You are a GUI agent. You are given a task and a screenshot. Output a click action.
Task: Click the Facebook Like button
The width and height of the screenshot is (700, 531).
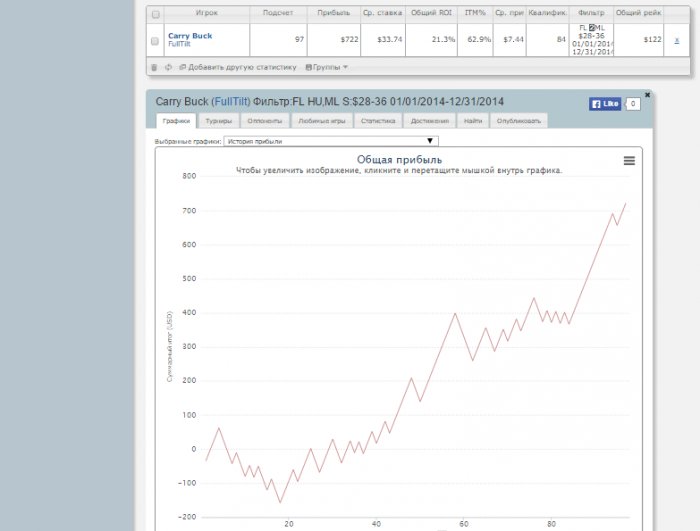(605, 104)
